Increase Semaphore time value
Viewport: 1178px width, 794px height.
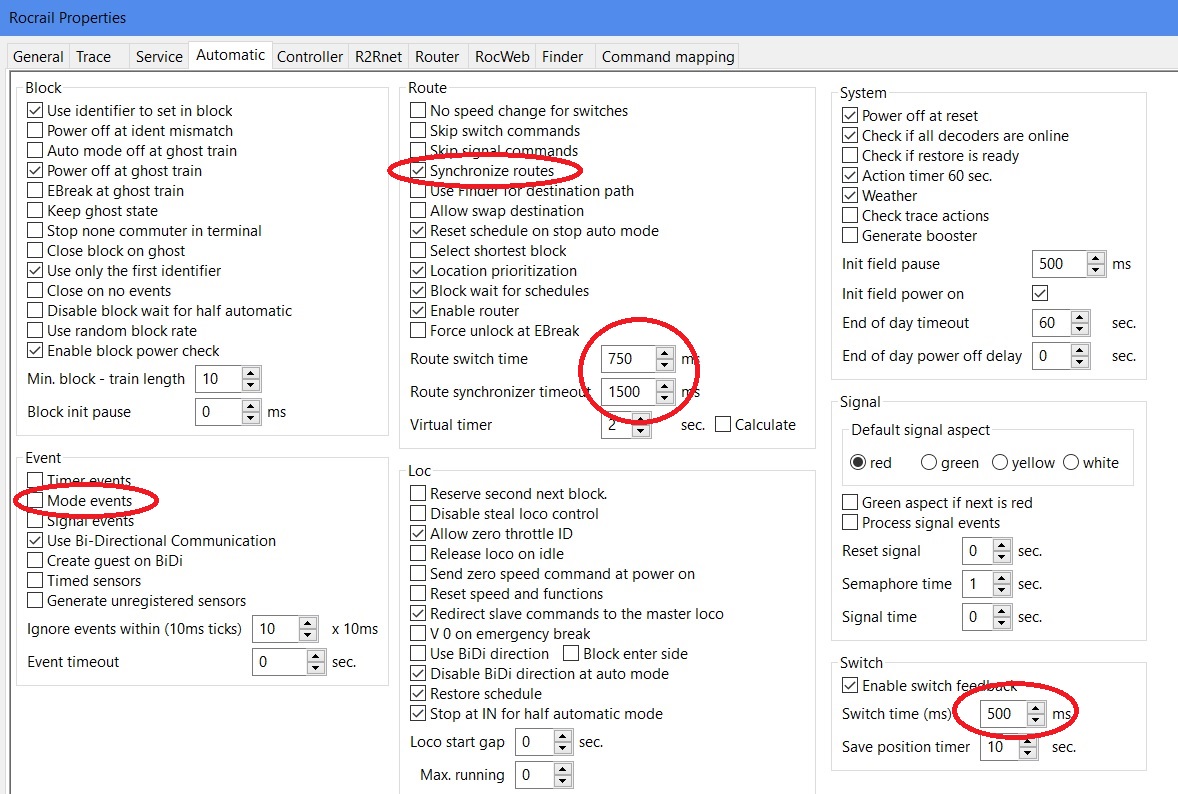[x=1001, y=578]
